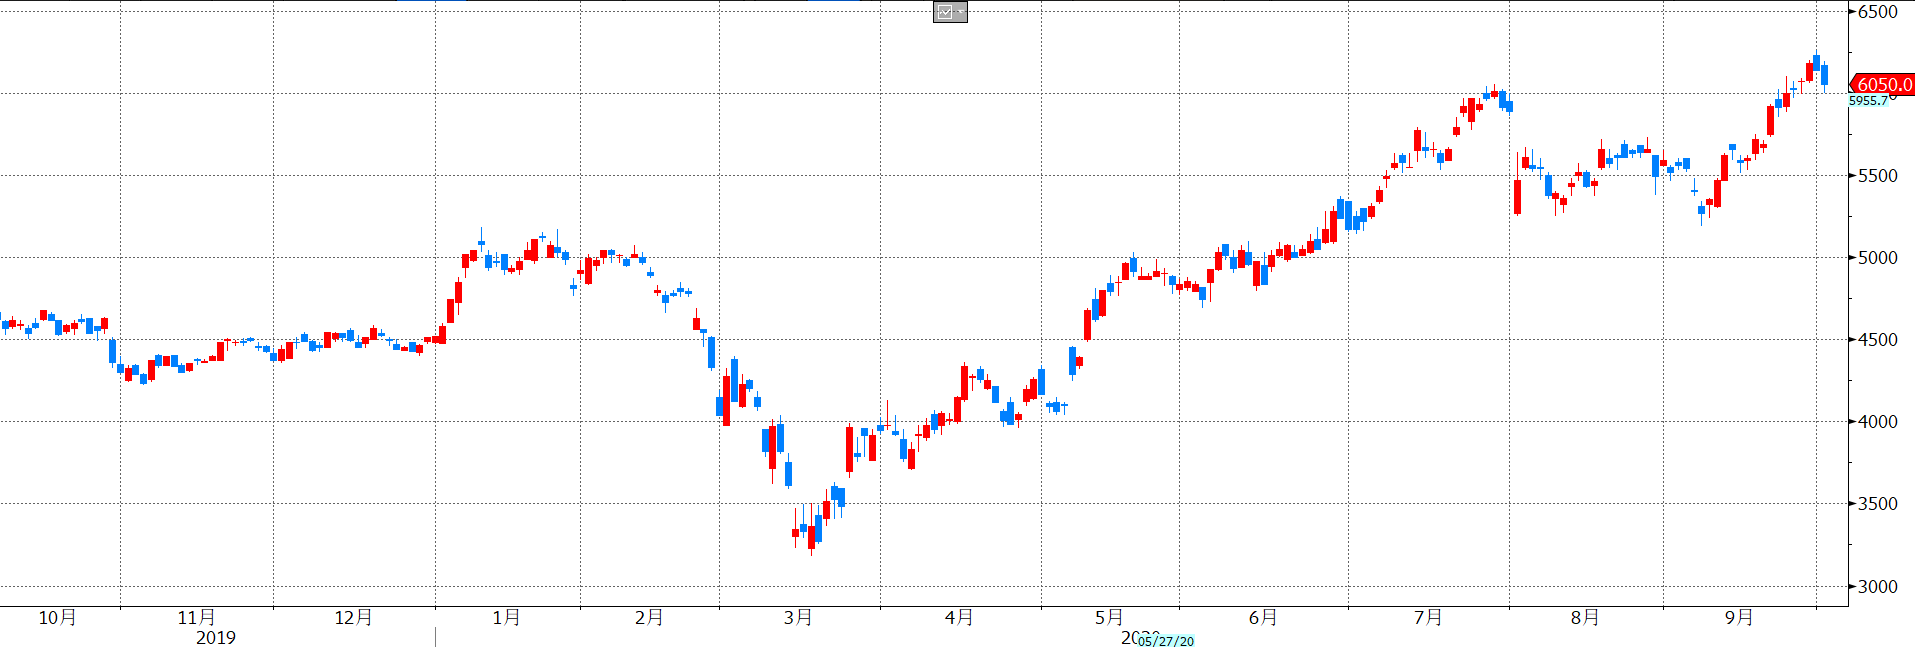Select the 5955.7 crosshair price label
1915x647 pixels.
(x=1868, y=101)
